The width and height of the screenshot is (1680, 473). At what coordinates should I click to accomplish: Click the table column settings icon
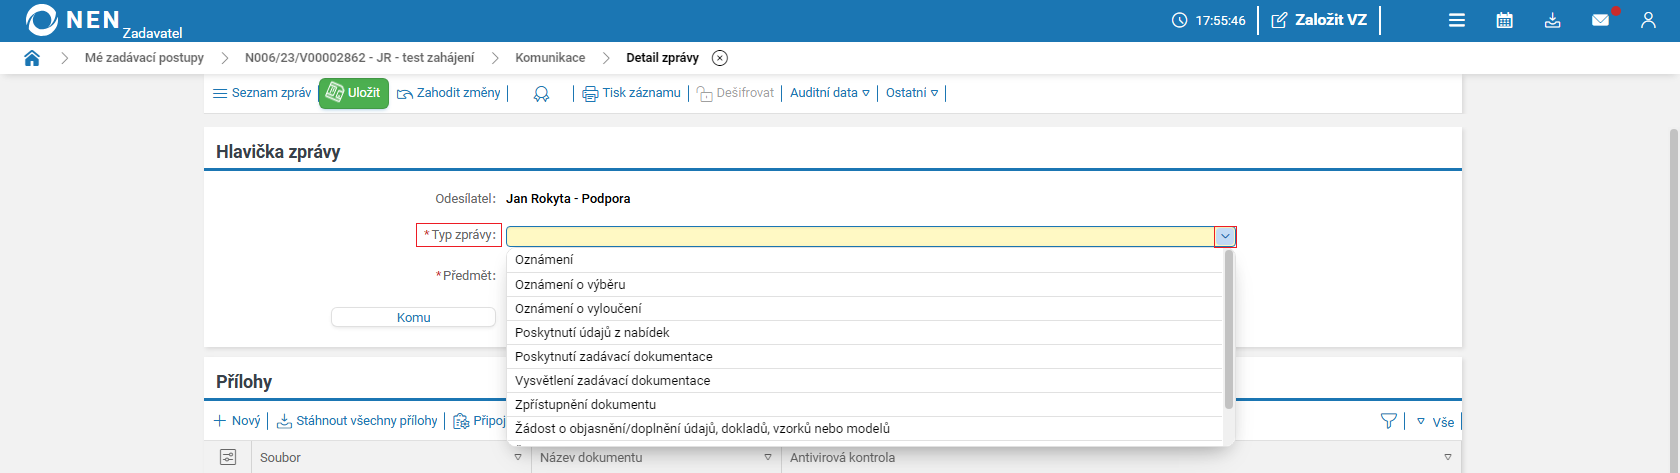coord(228,457)
